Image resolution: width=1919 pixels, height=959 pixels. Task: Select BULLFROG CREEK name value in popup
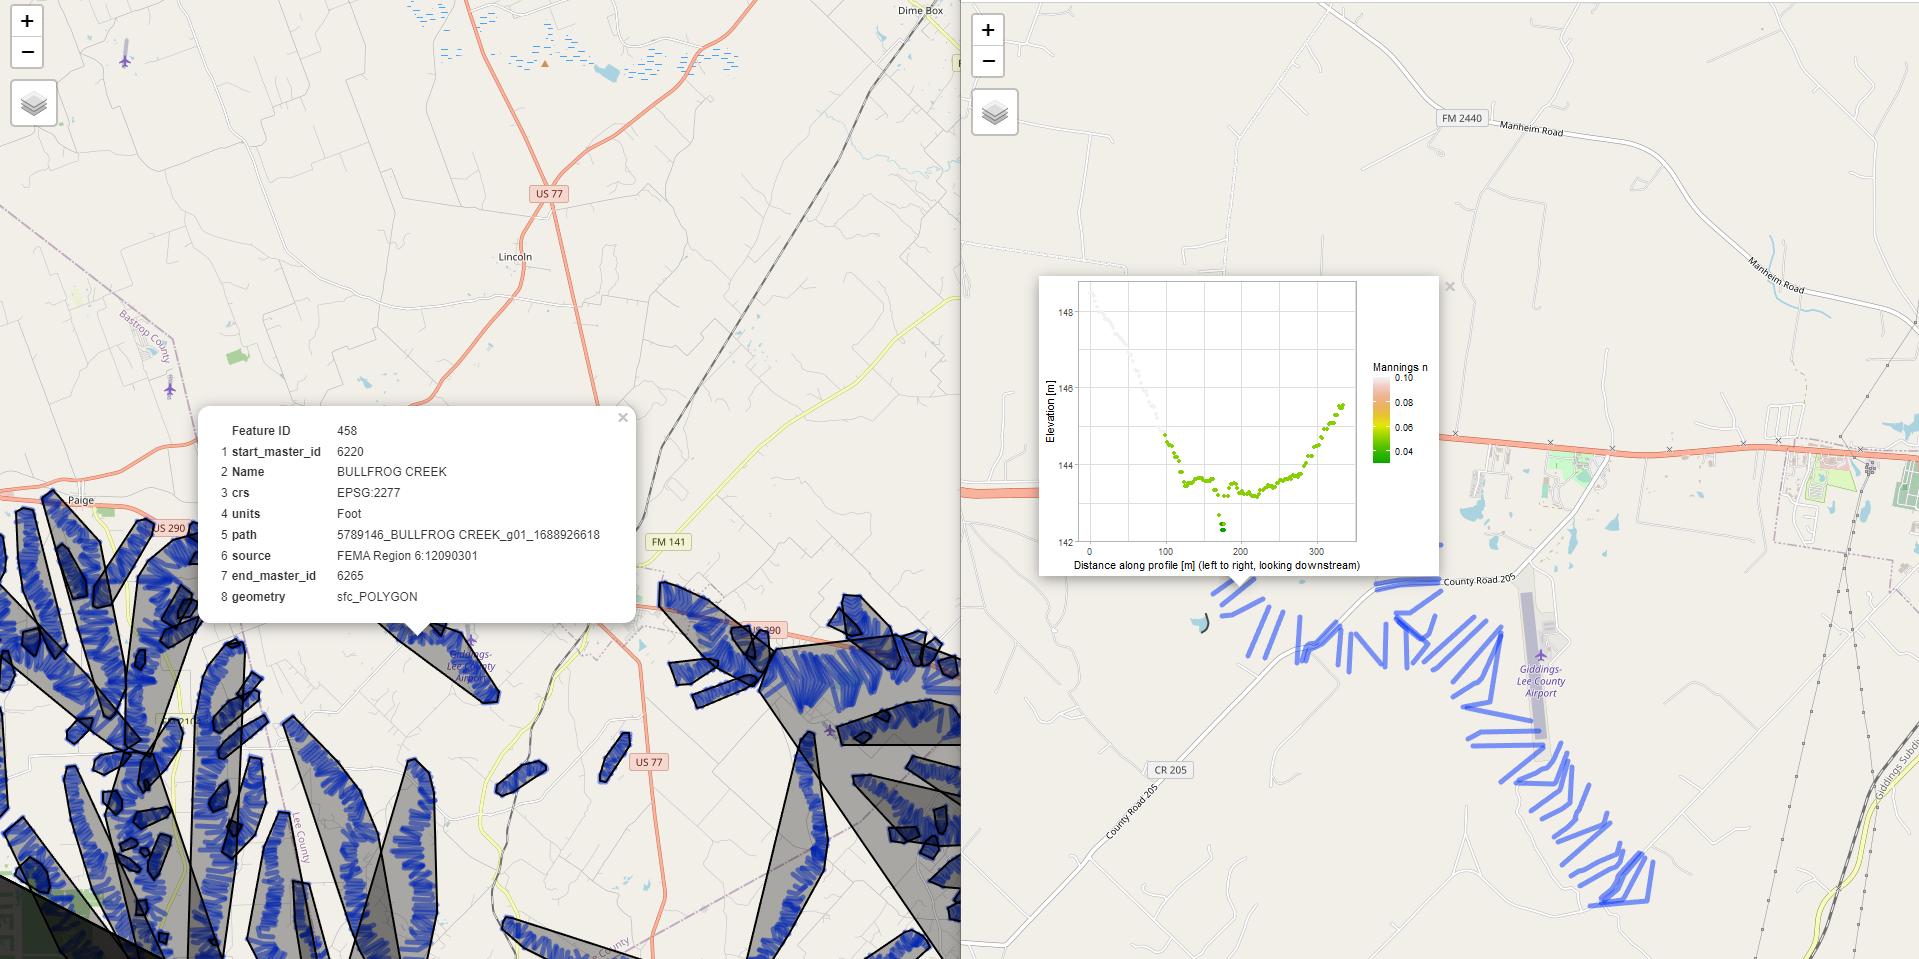392,472
